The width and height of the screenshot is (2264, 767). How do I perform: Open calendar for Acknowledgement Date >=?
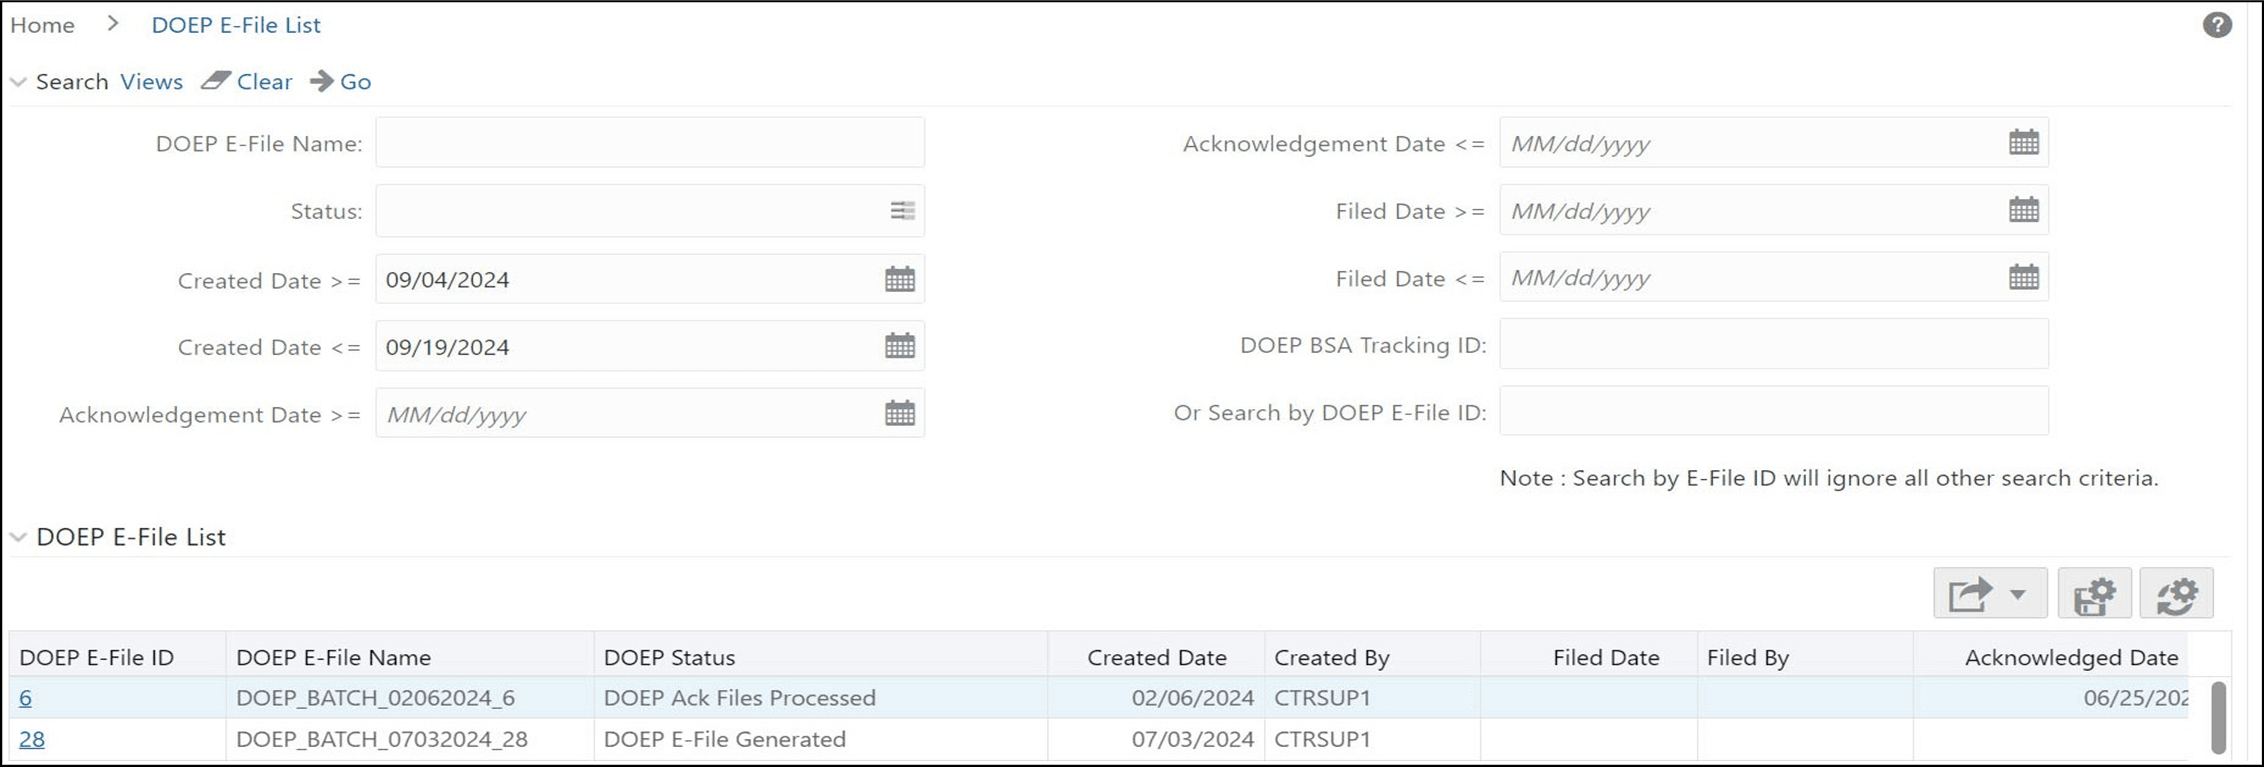point(900,413)
